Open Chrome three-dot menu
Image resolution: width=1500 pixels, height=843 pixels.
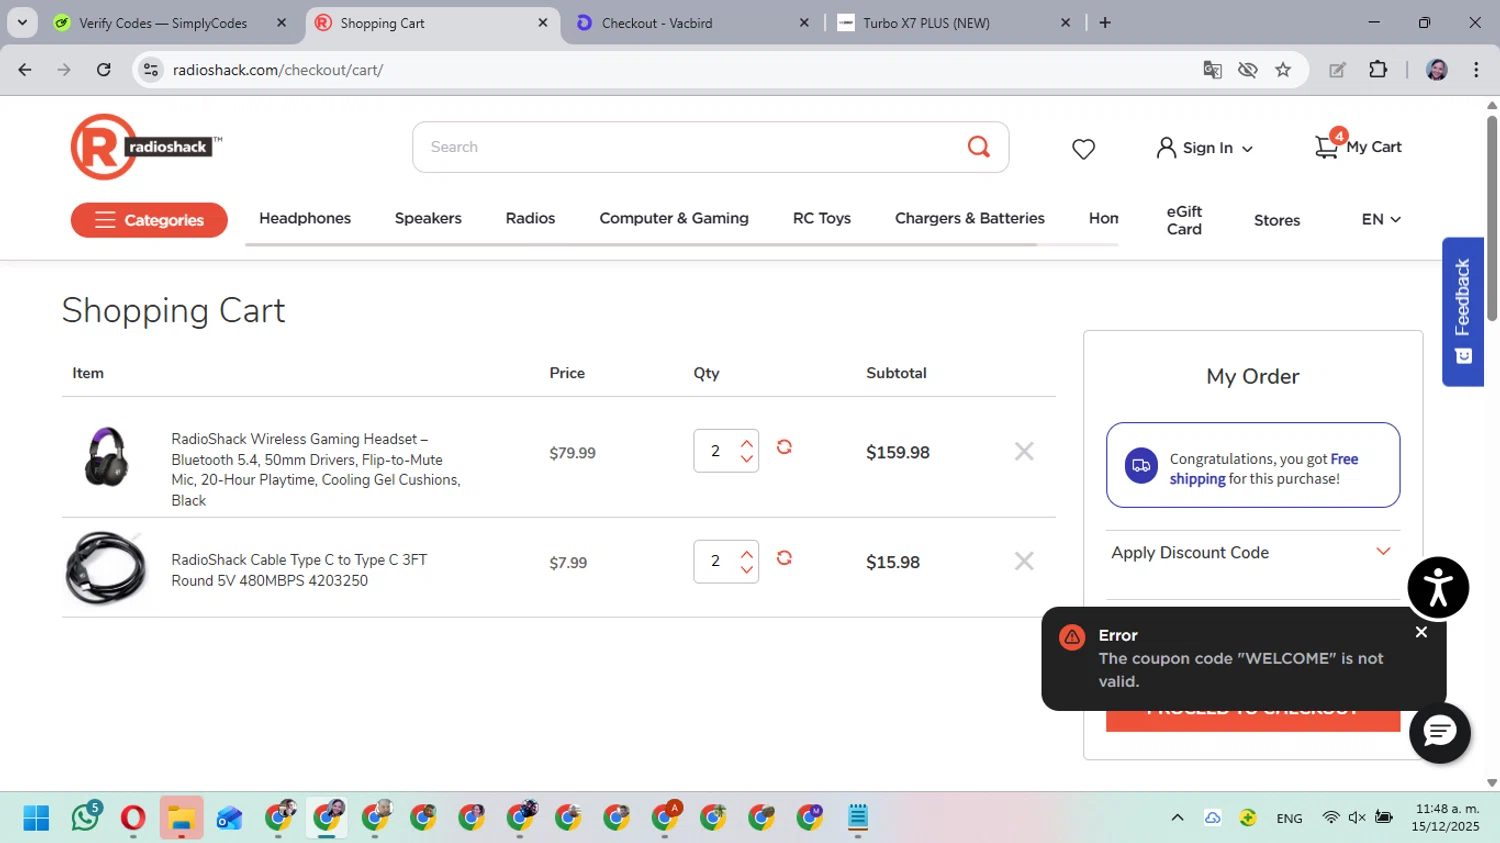(x=1476, y=69)
